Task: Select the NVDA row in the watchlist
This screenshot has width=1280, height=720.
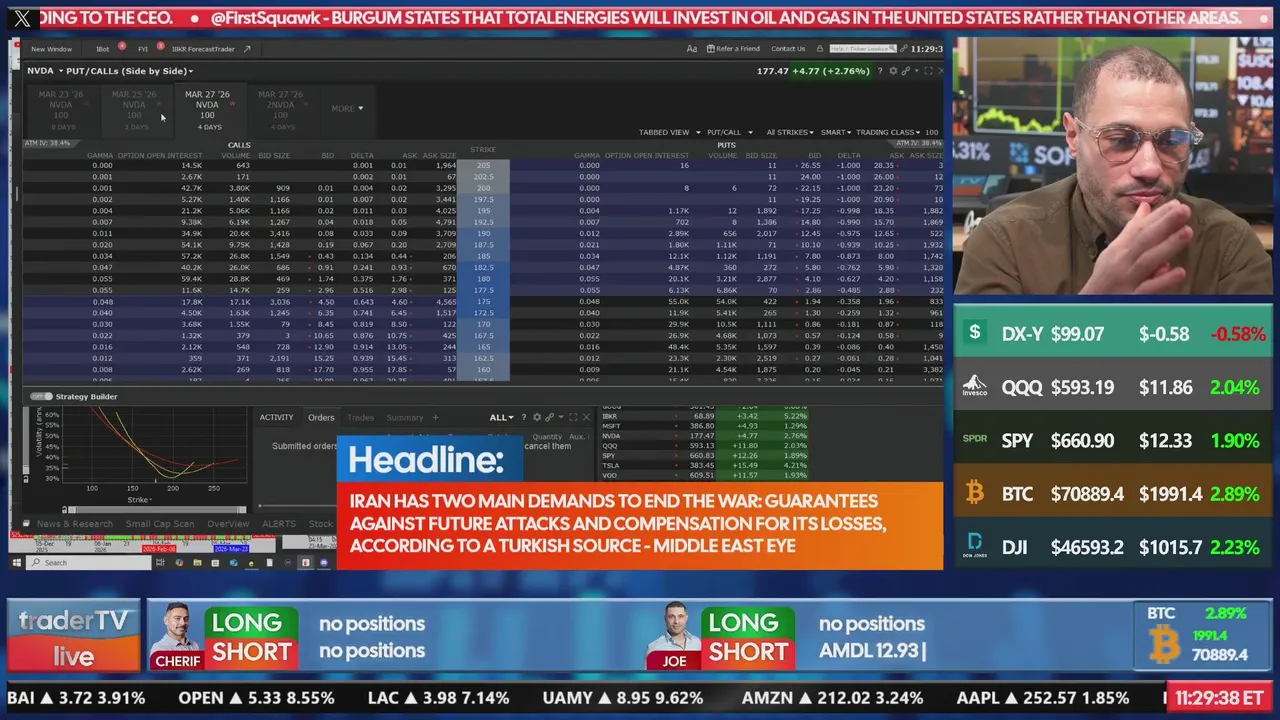Action: pos(705,436)
